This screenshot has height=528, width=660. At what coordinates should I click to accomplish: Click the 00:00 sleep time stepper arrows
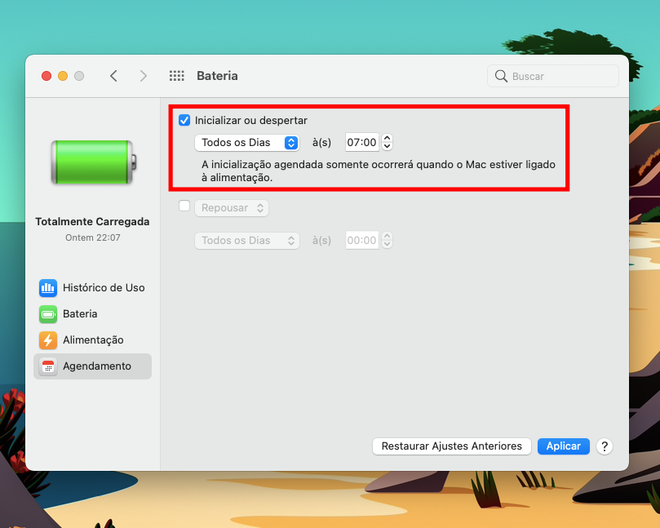tap(387, 240)
